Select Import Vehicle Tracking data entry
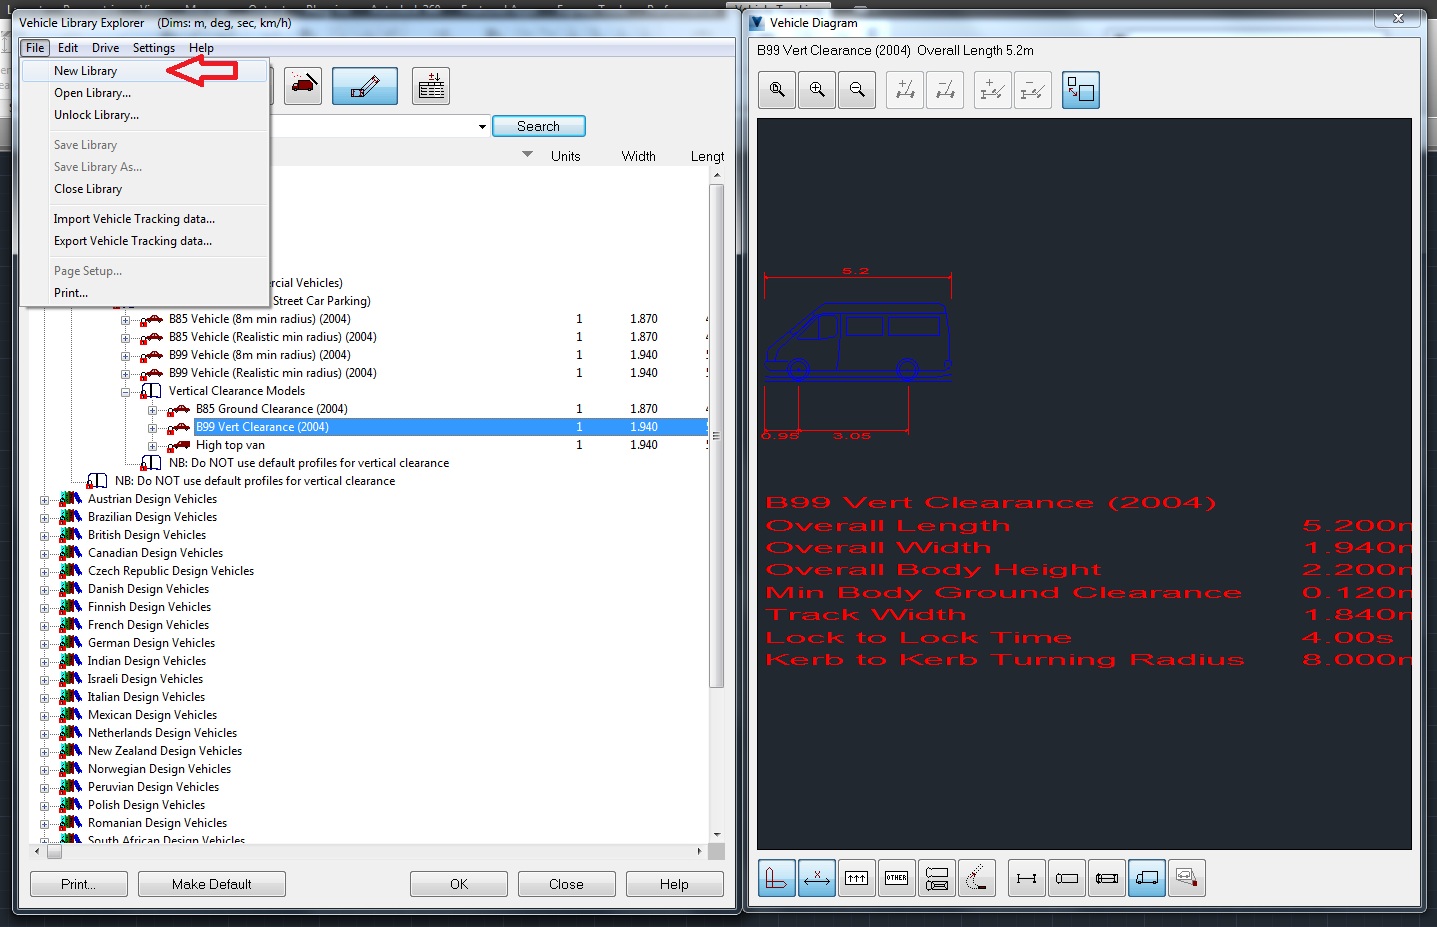Viewport: 1437px width, 927px height. click(x=145, y=219)
